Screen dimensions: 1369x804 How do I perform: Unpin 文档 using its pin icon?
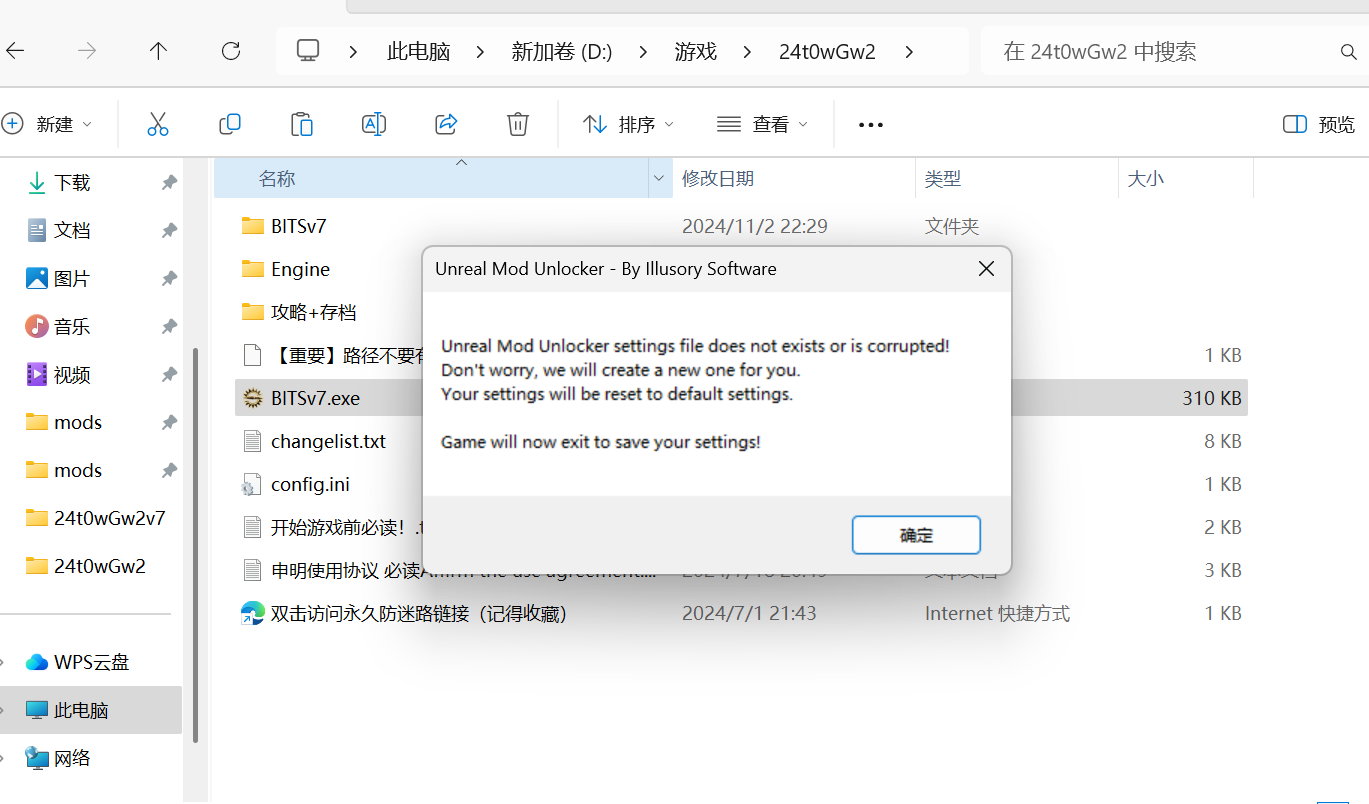point(169,230)
